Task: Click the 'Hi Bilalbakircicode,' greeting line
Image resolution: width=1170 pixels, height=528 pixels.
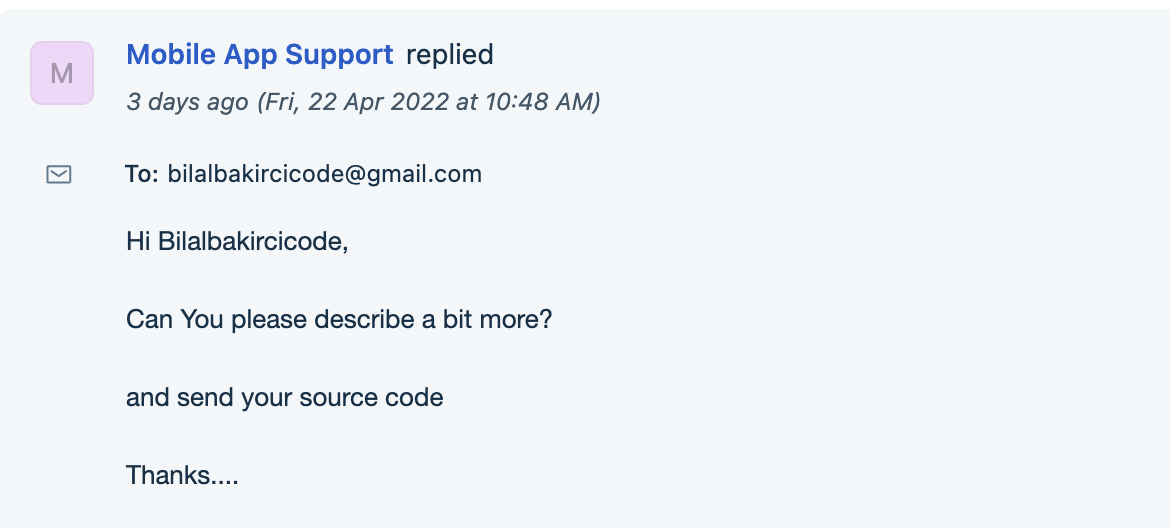Action: point(237,242)
